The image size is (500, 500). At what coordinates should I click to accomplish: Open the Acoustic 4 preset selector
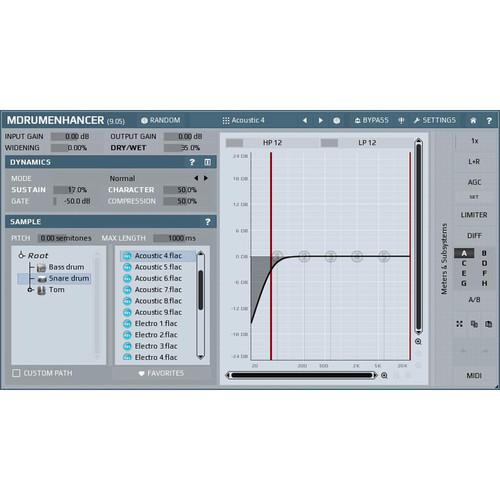coord(248,120)
